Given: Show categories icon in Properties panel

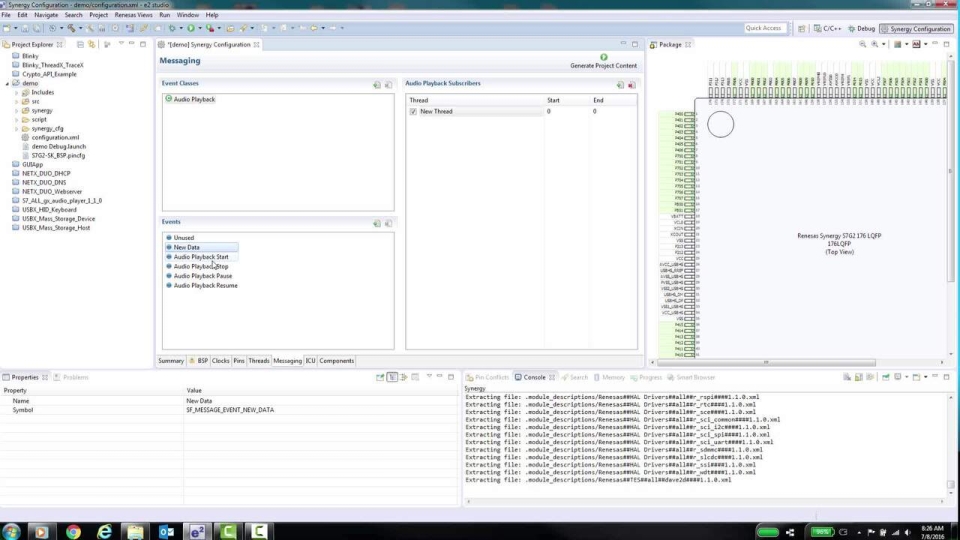Looking at the screenshot, I should point(392,377).
